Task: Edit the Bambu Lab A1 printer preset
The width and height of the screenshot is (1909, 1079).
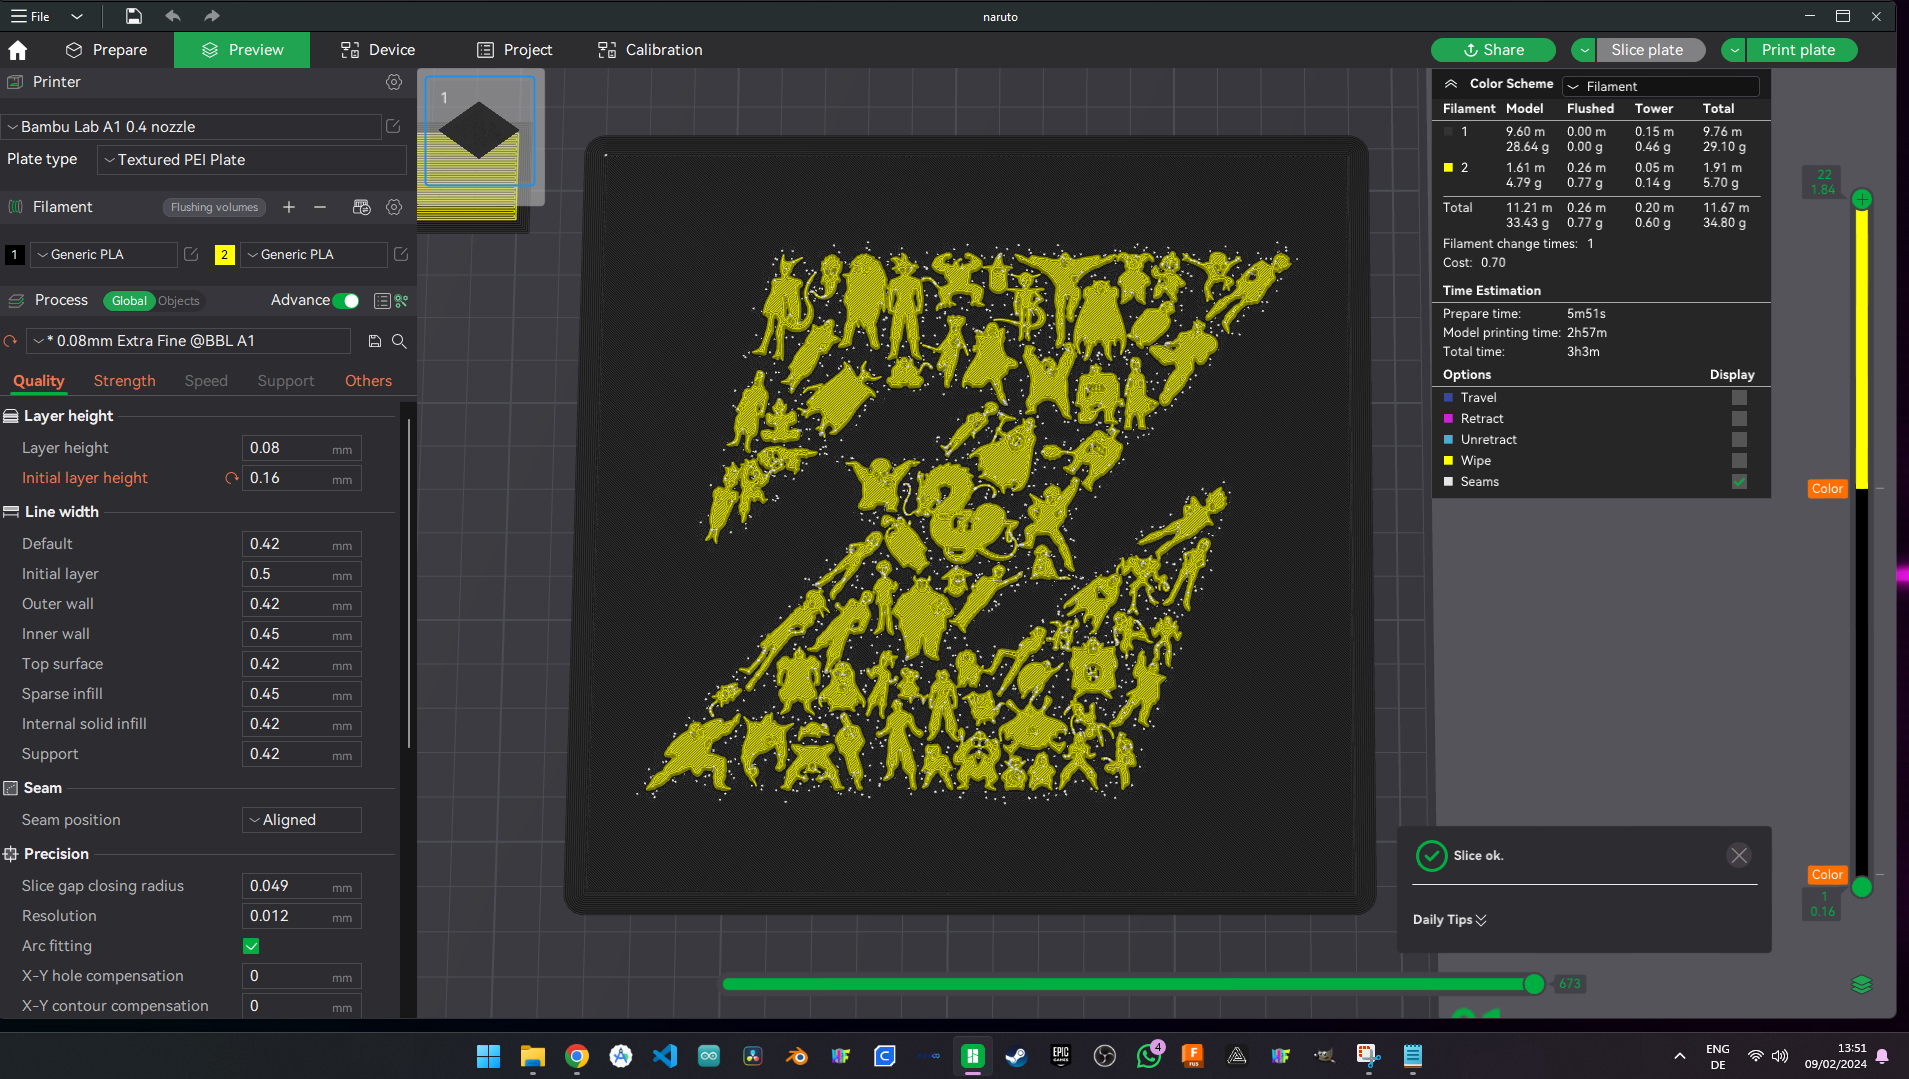Action: click(393, 126)
